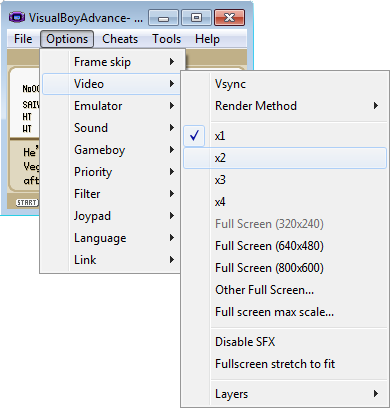Screen dimensions: 390x408
Task: Click the START button in game screen
Action: (x=27, y=202)
